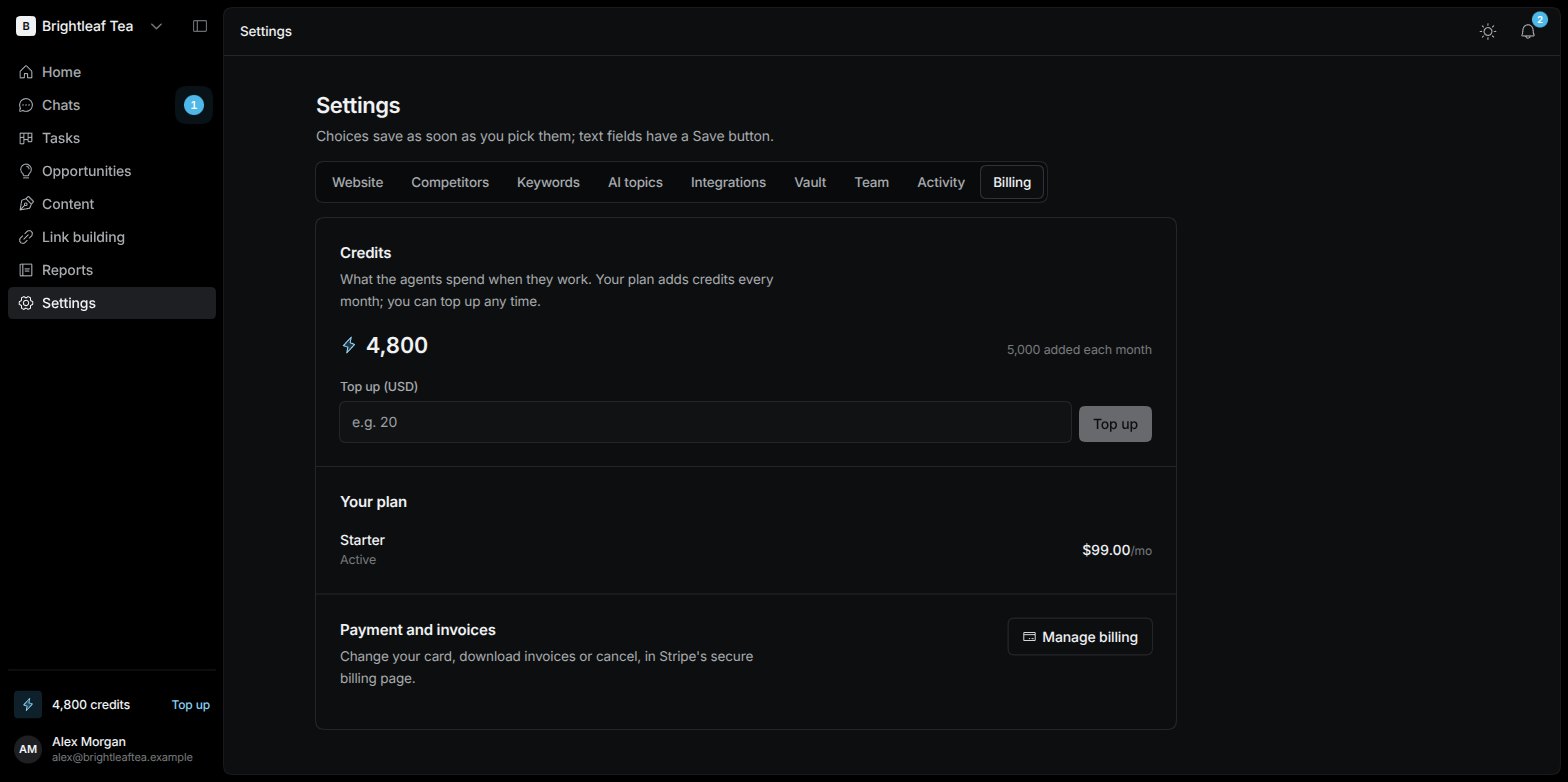Click the Home house icon
The image size is (1568, 782).
tap(26, 72)
